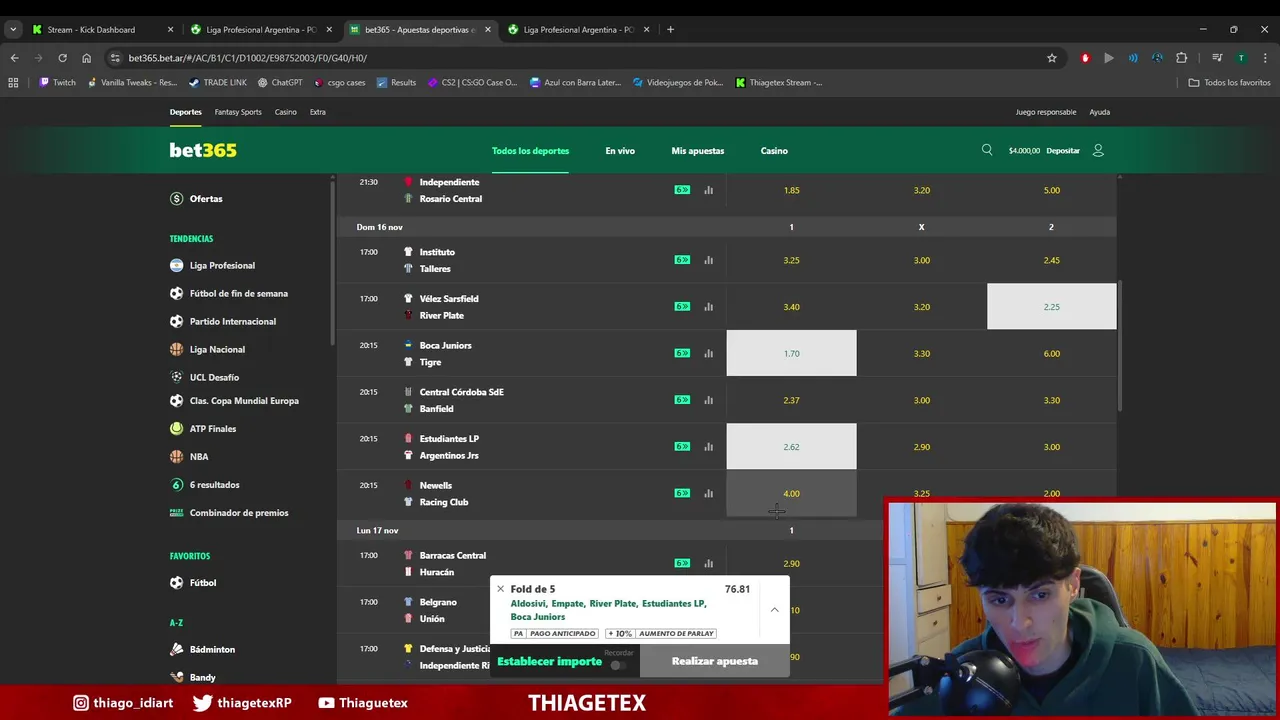Open the bet365 search magnifier
Image resolution: width=1280 pixels, height=720 pixels.
(987, 150)
